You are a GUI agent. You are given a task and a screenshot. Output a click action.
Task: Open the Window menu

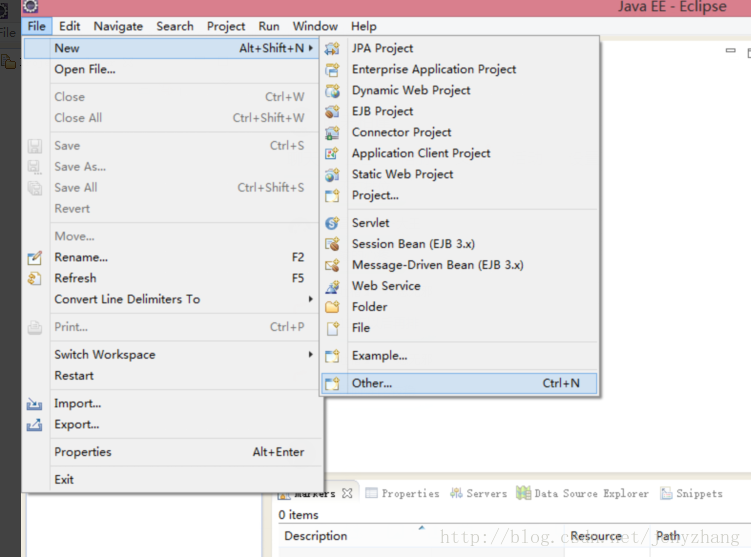coord(315,26)
